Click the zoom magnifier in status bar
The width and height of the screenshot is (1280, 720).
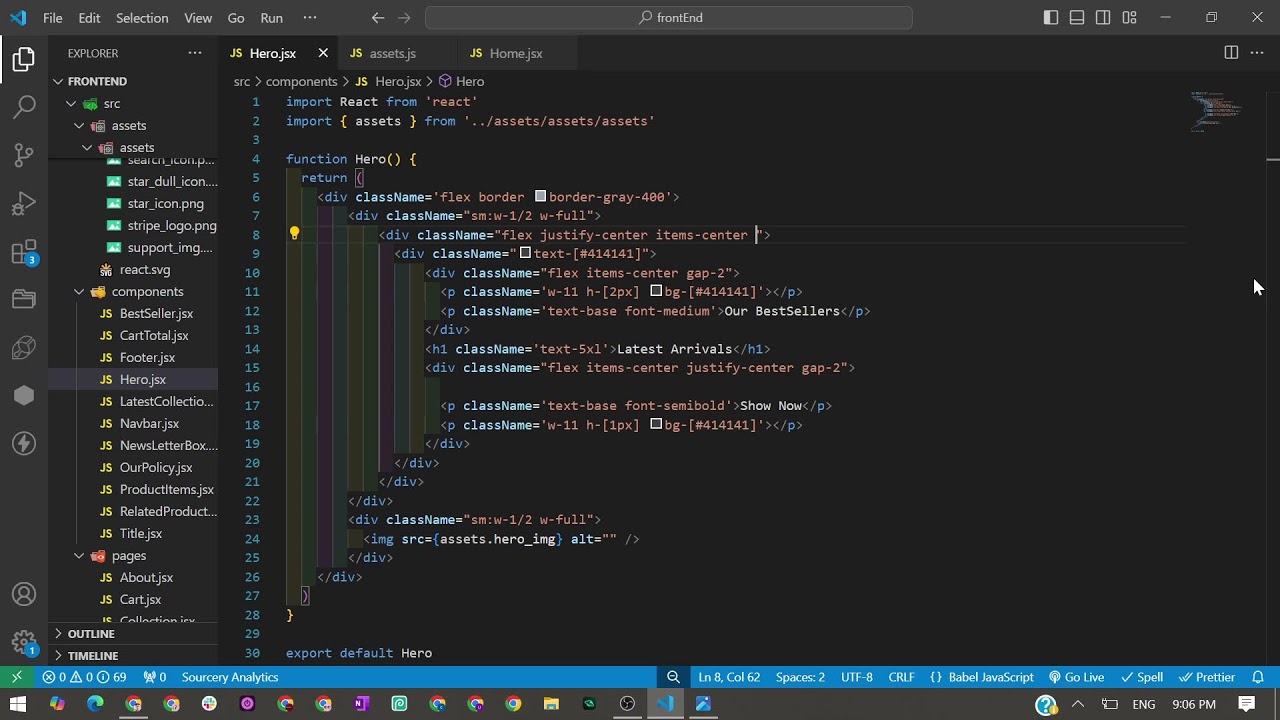coord(674,677)
